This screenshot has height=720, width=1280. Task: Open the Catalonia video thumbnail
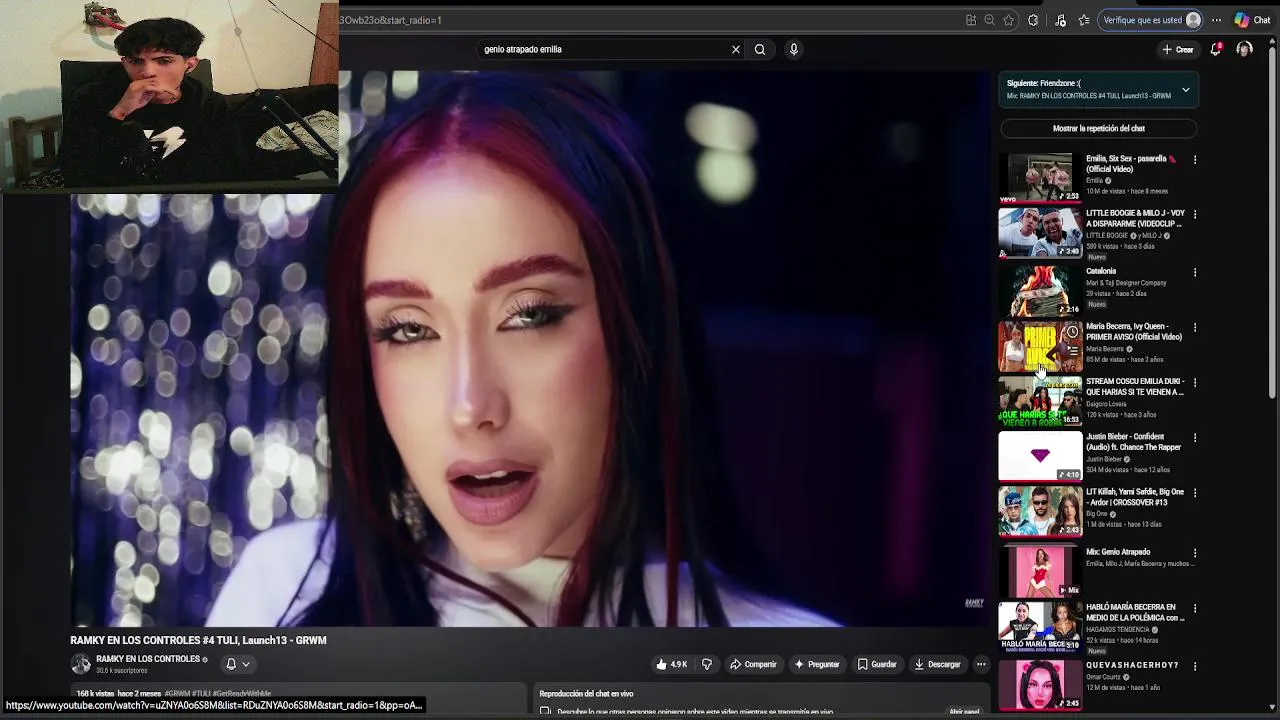[1040, 289]
